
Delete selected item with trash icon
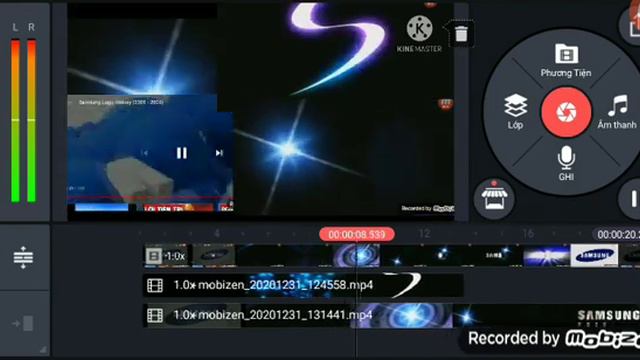[x=461, y=33]
